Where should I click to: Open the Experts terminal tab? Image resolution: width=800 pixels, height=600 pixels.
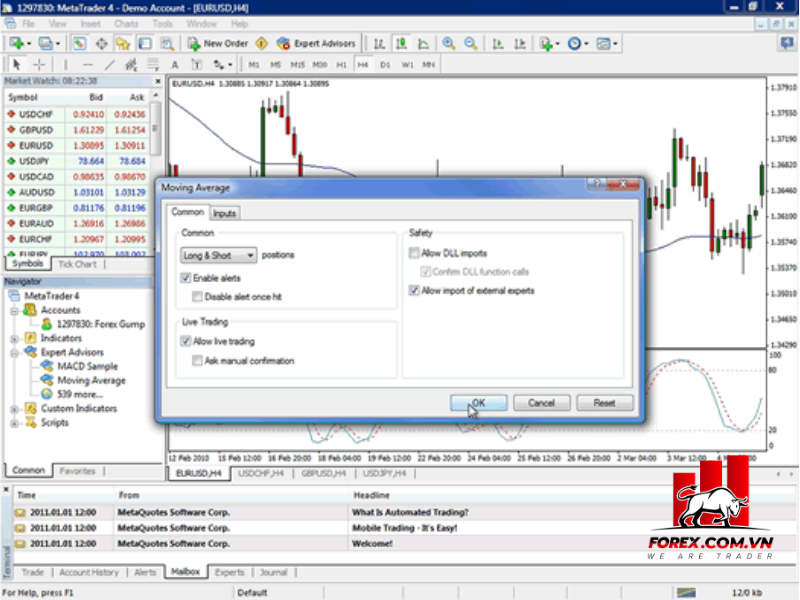pos(230,572)
